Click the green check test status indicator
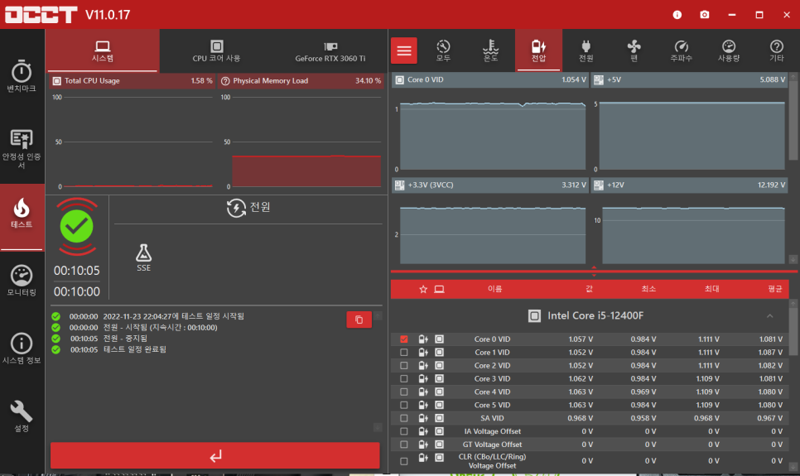The height and width of the screenshot is (476, 800). [77, 227]
